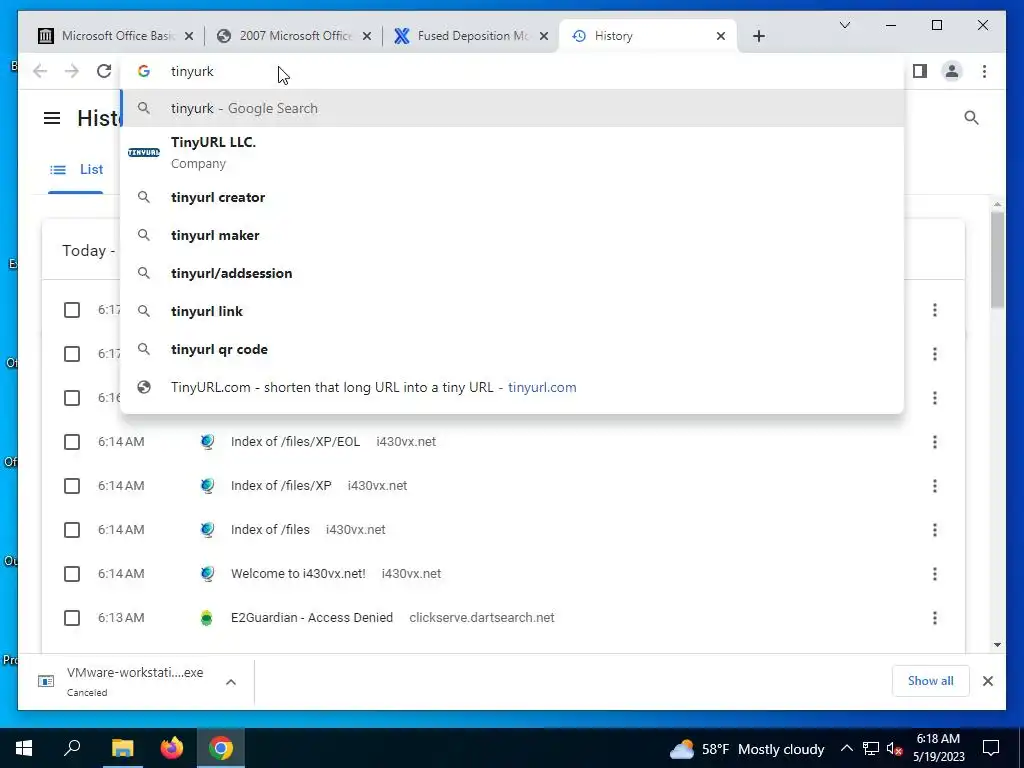Open the side panel icon in the toolbar
The image size is (1024, 768).
click(920, 71)
